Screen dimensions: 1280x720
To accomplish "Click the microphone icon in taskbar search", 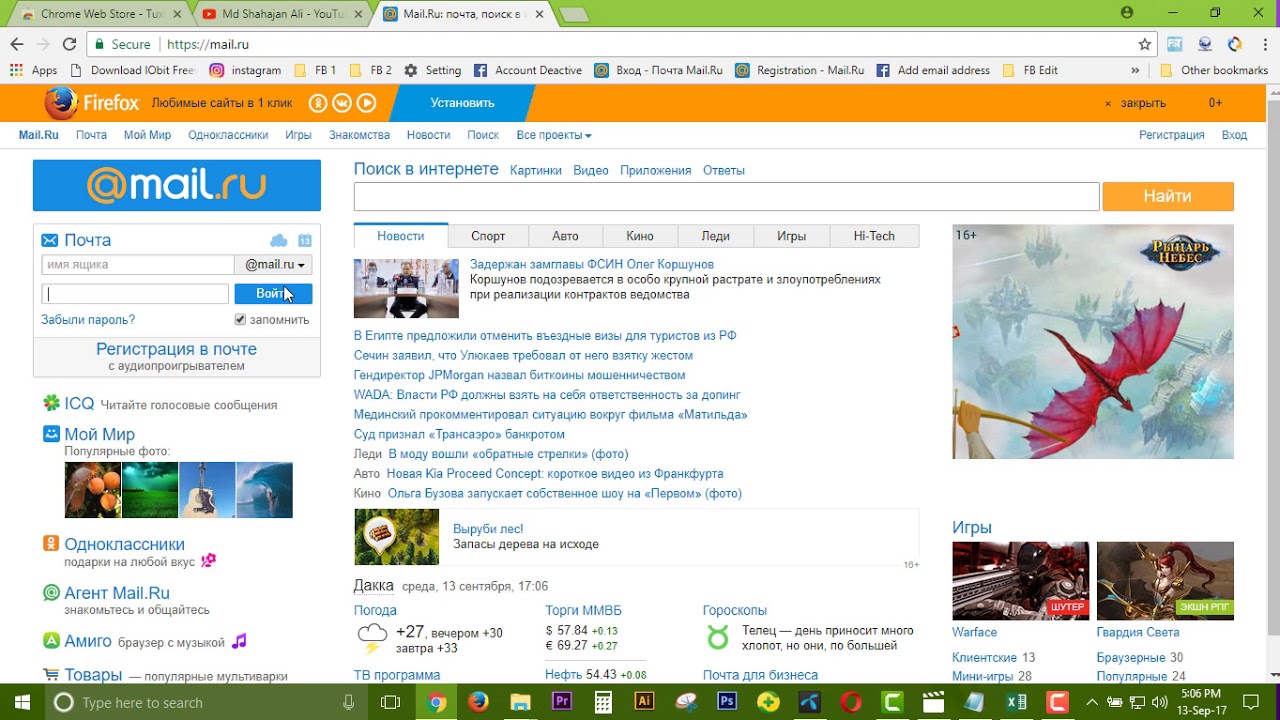I will pos(348,702).
